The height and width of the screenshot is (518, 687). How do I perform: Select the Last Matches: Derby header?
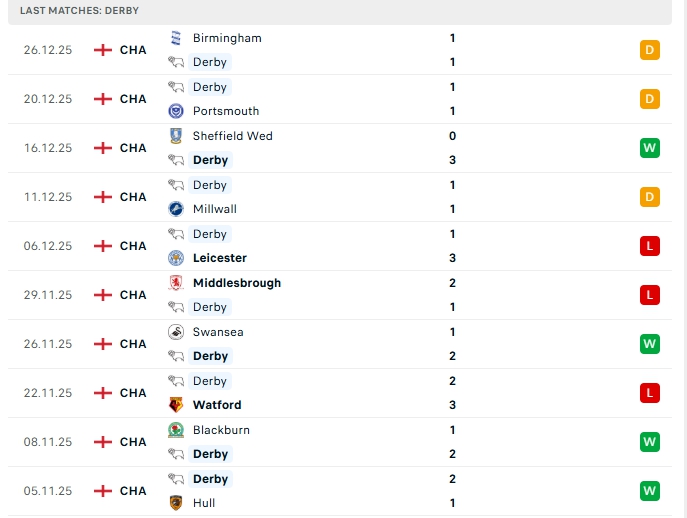point(80,11)
